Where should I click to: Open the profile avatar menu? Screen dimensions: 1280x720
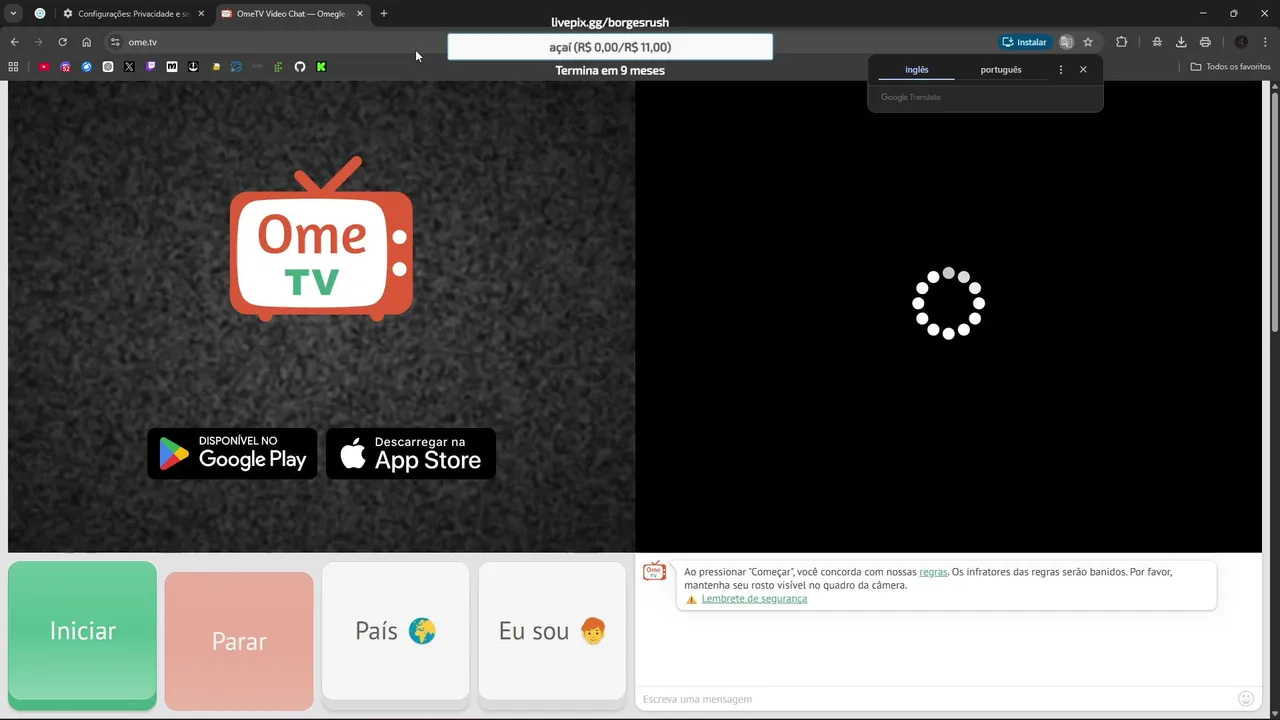coord(1241,42)
